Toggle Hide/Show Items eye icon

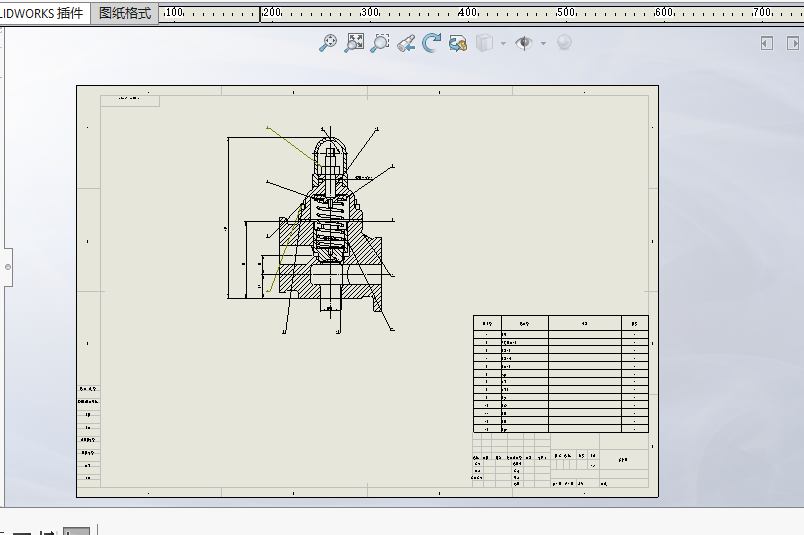point(523,43)
